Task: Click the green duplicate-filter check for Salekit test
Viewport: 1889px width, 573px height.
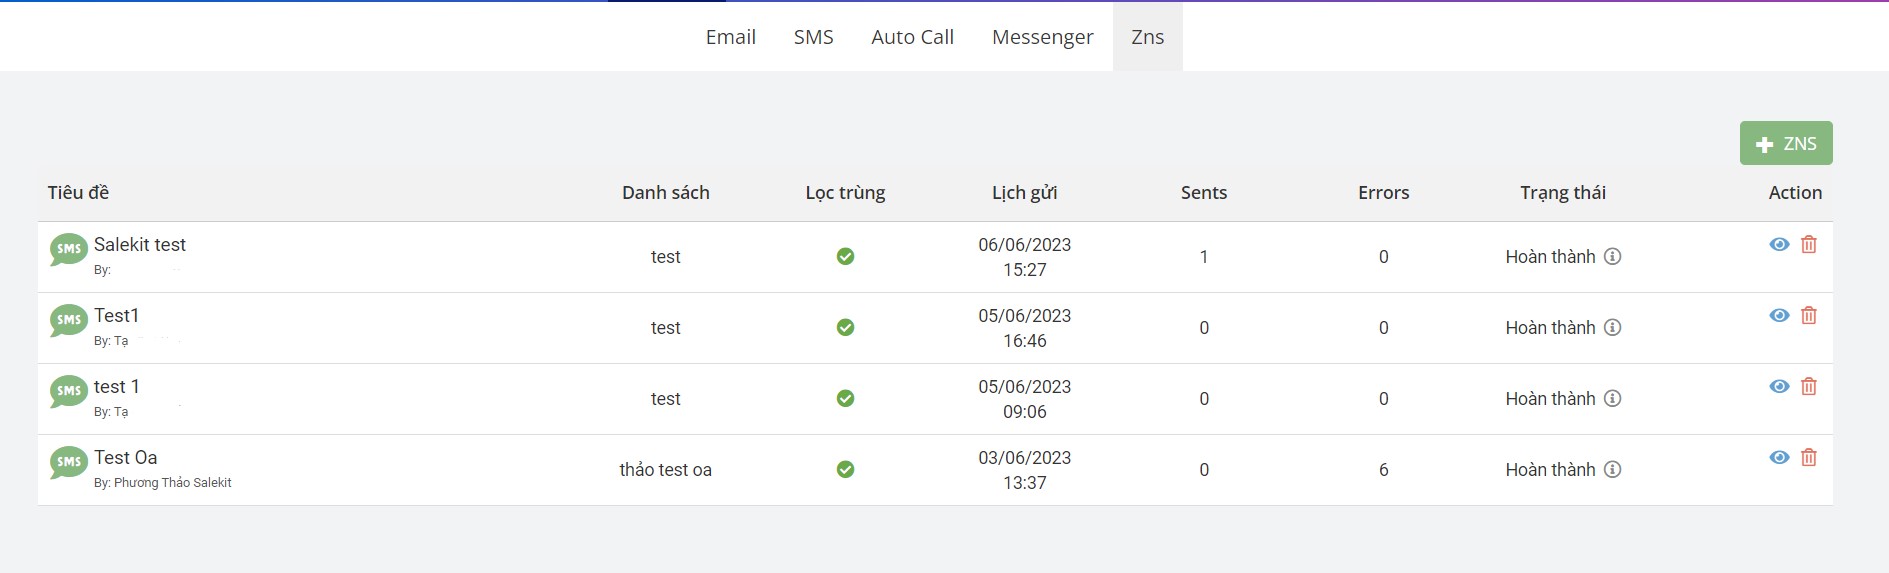Action: [x=845, y=256]
